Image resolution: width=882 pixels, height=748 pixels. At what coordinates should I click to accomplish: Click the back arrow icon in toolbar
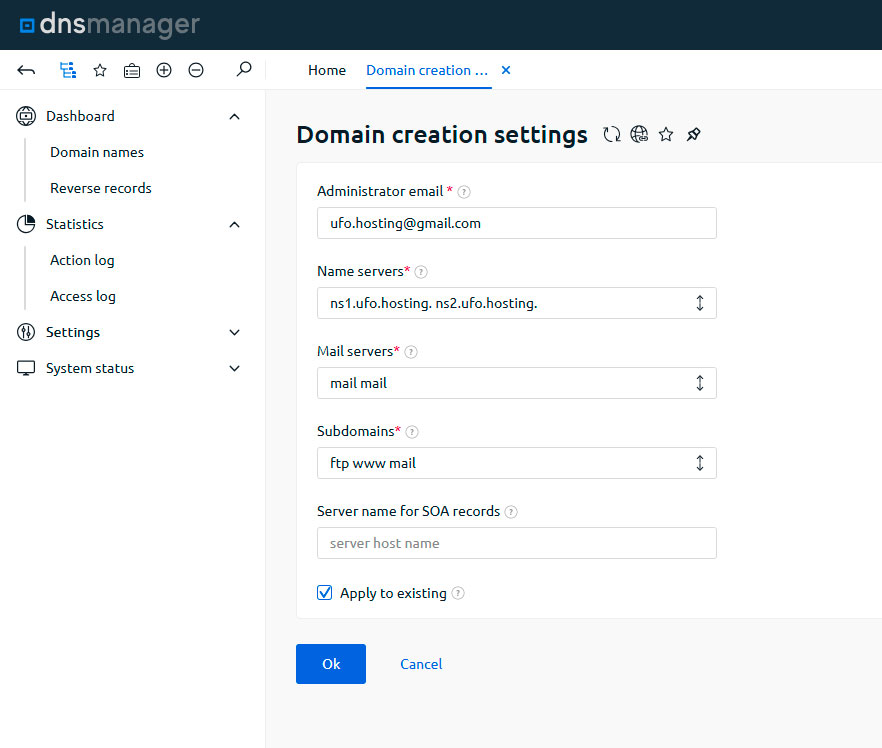(x=27, y=70)
